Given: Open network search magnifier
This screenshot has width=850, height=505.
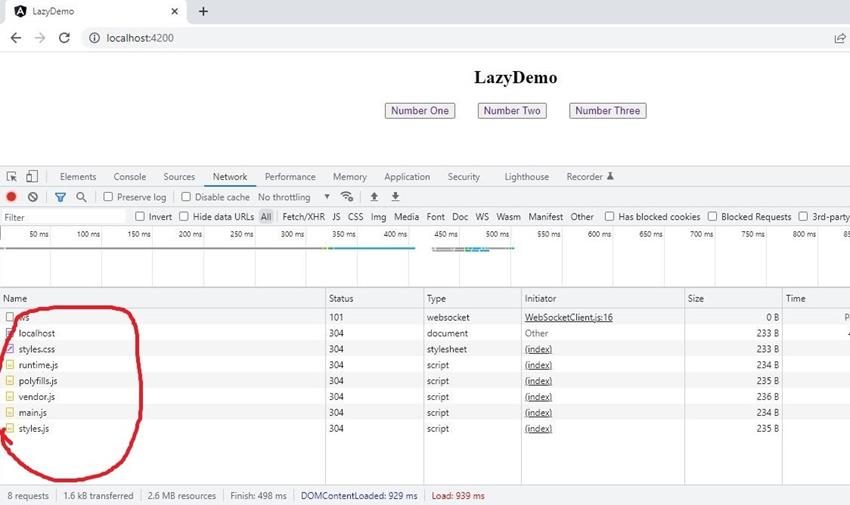Looking at the screenshot, I should coord(81,197).
